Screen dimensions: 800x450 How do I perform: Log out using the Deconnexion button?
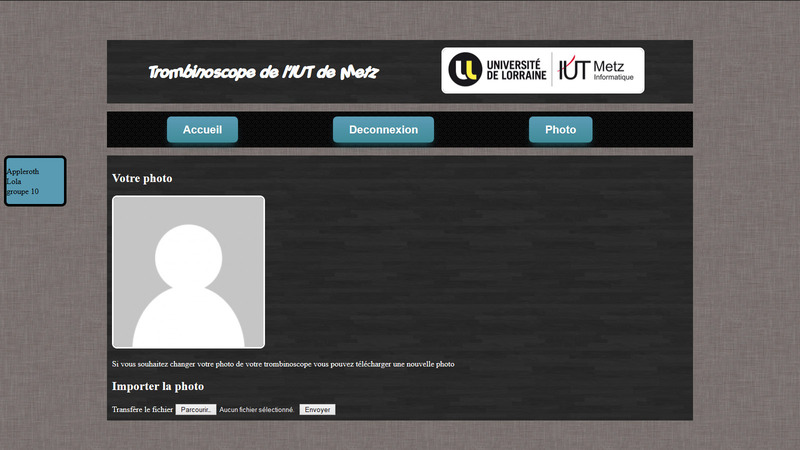coord(383,130)
